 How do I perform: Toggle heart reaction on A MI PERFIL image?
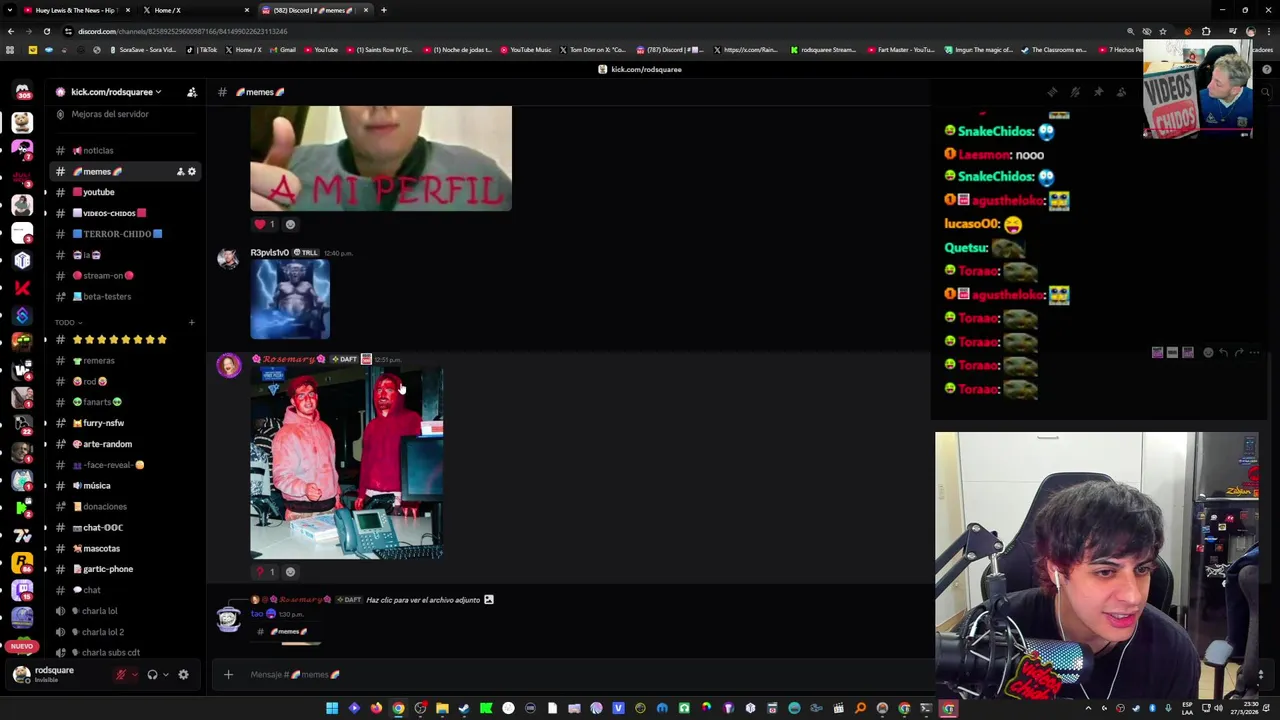pos(265,224)
